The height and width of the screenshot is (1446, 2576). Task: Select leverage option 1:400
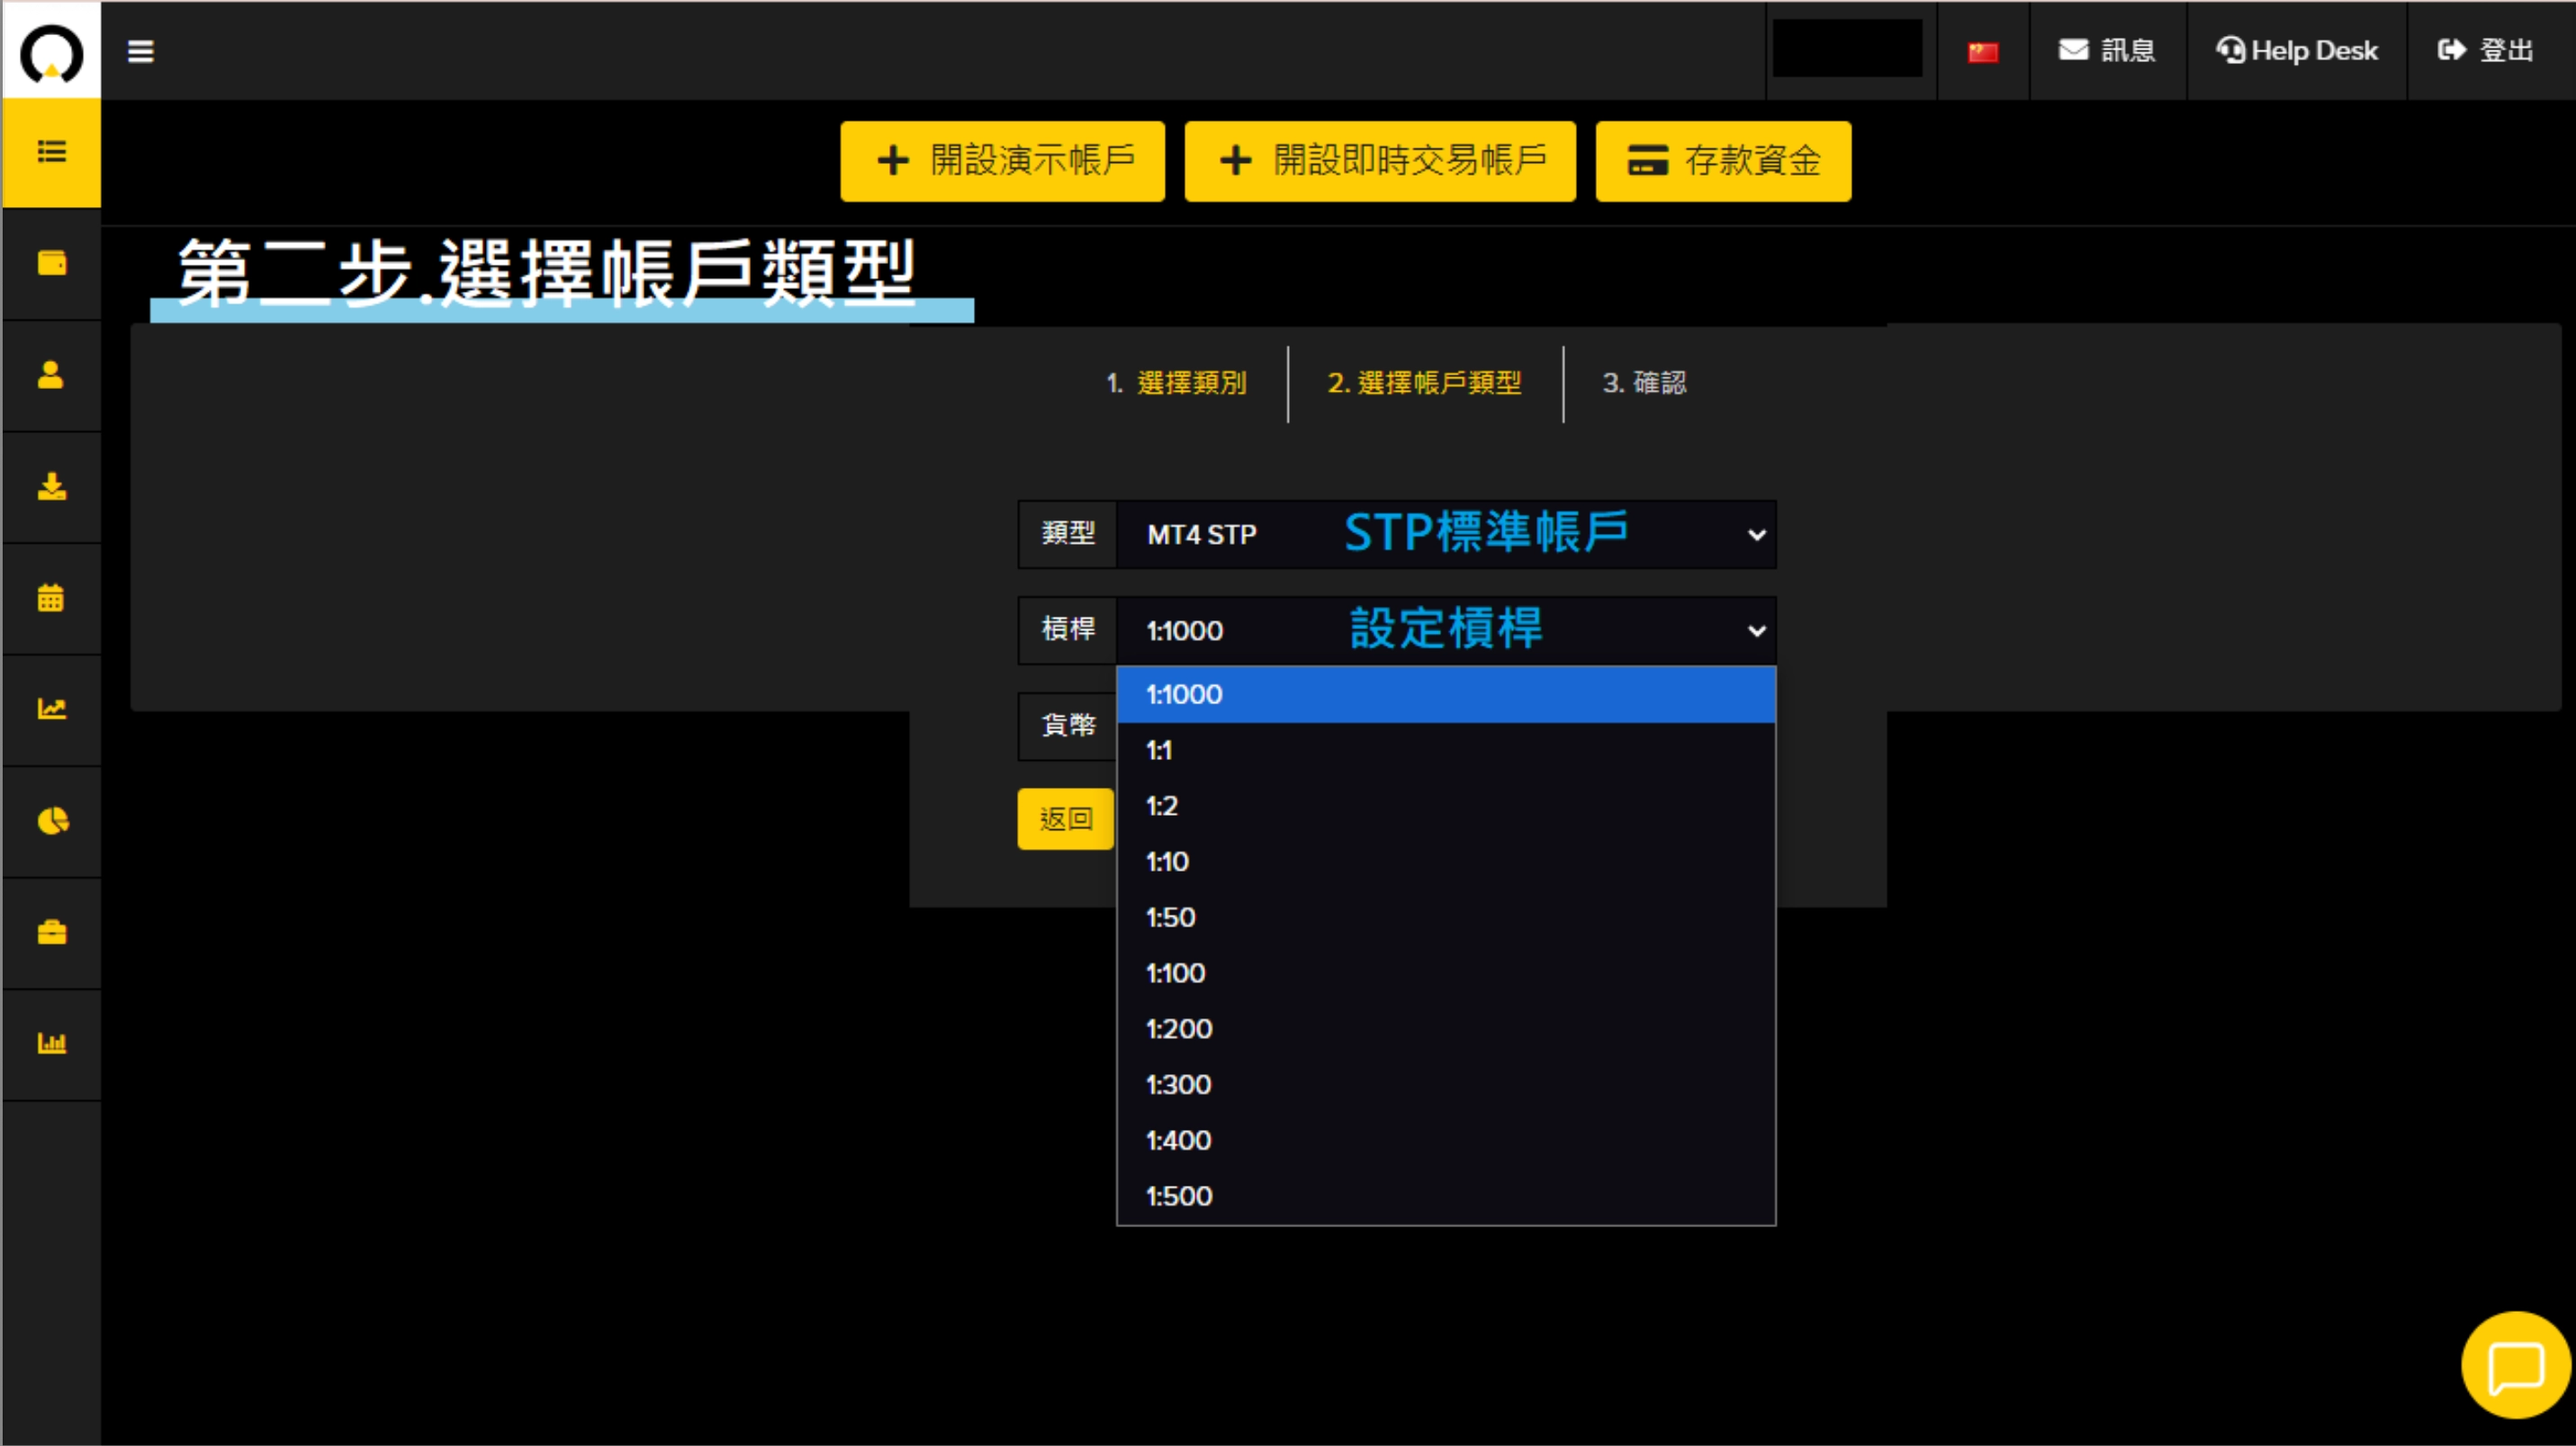tap(1446, 1141)
